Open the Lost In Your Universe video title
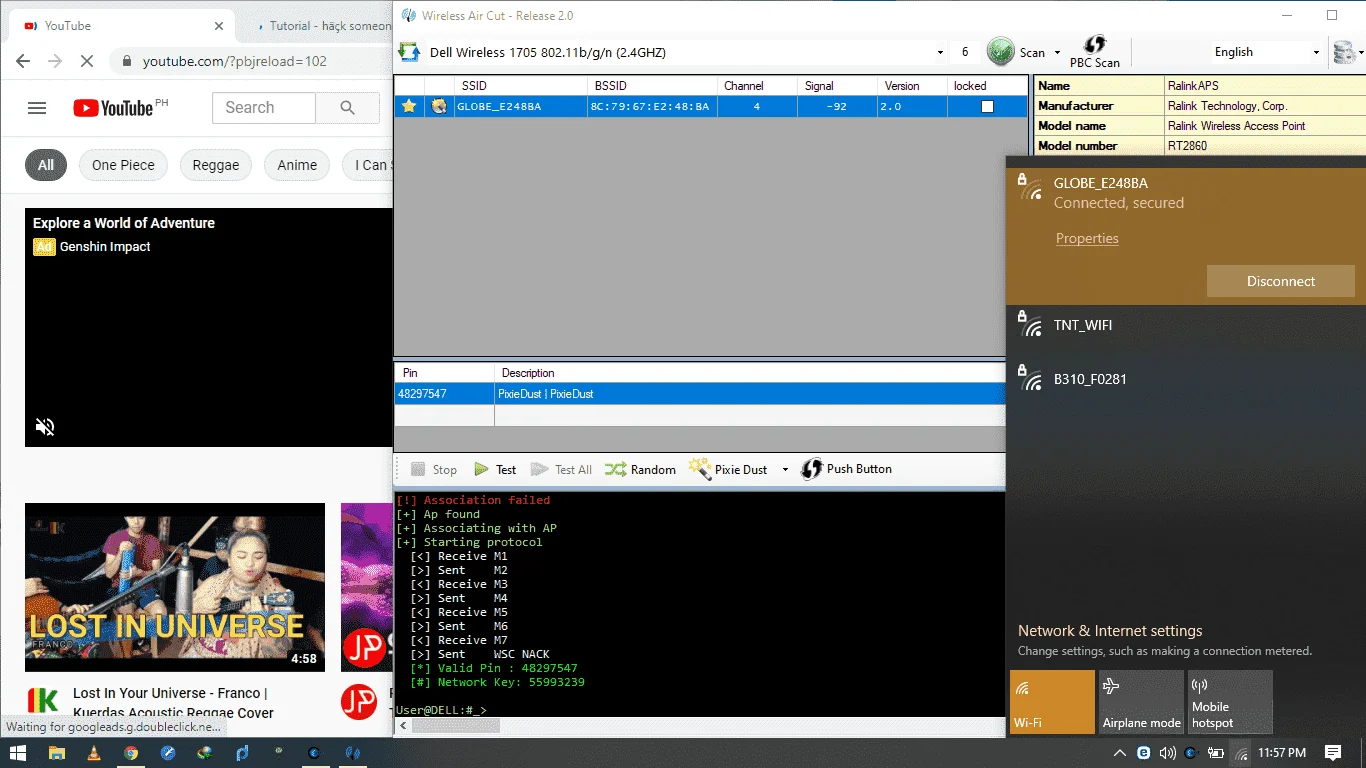Image resolution: width=1366 pixels, height=768 pixels. click(x=173, y=703)
